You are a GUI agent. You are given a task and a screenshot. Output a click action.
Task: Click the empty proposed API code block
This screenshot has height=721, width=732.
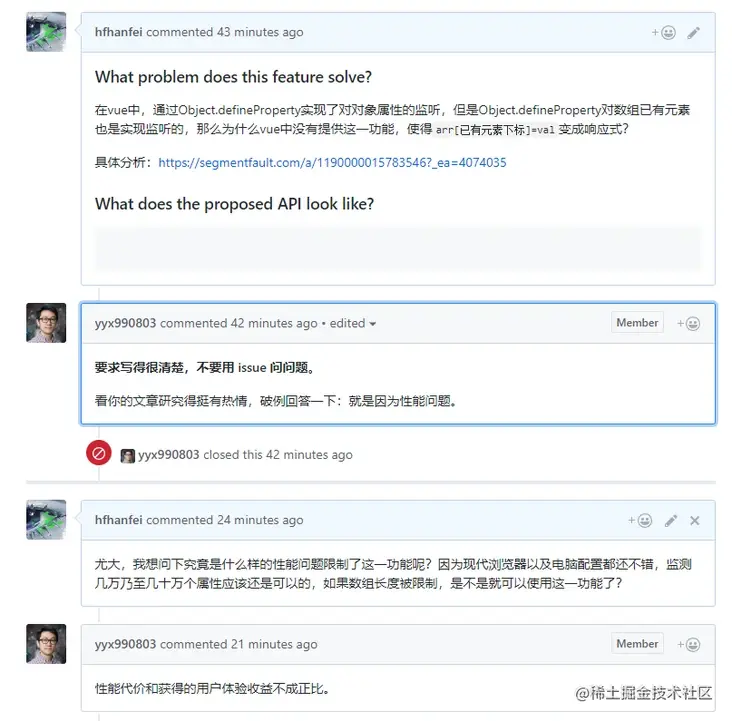click(x=398, y=249)
